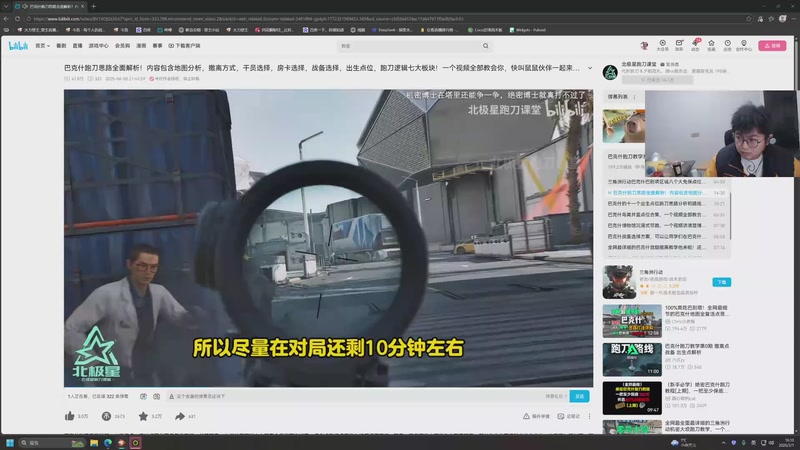Open the 创作中心 icon
Image resolution: width=800 pixels, height=450 pixels.
coord(744,45)
